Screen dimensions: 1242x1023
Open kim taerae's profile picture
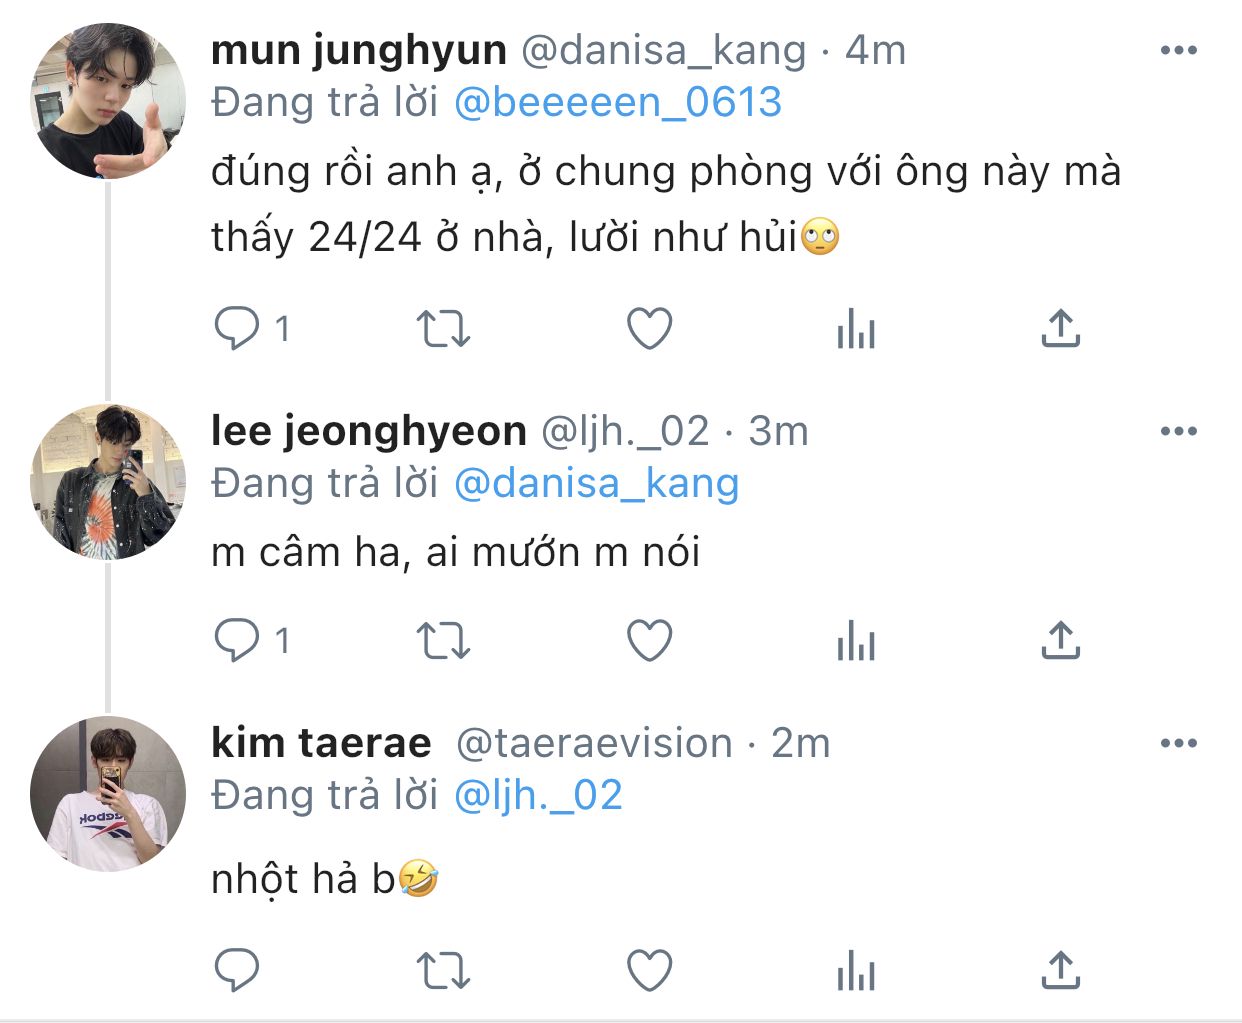point(108,793)
